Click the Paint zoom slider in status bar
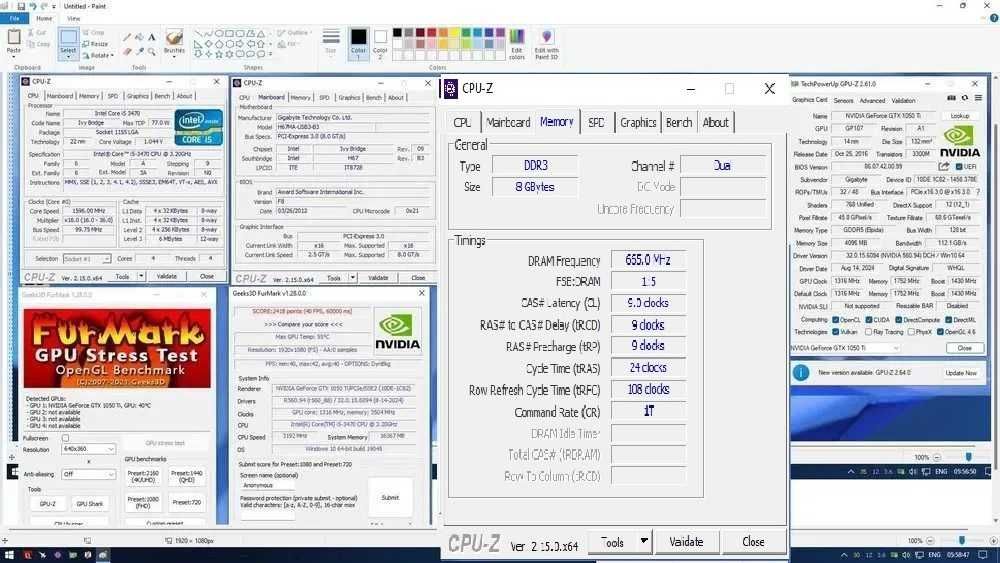Viewport: 1000px width, 563px height. pos(962,541)
